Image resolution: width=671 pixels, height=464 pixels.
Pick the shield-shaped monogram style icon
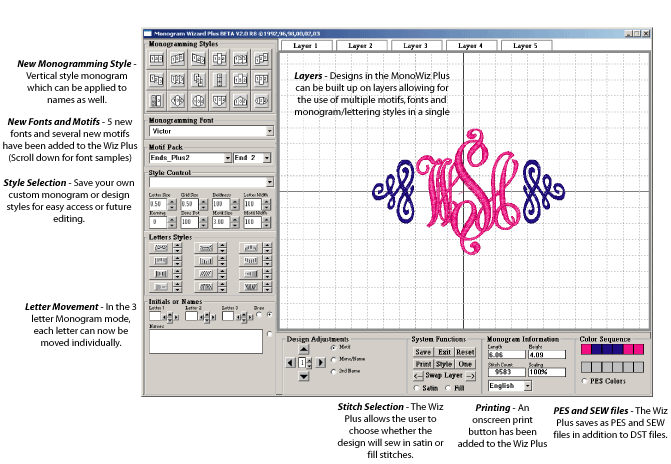(x=219, y=101)
